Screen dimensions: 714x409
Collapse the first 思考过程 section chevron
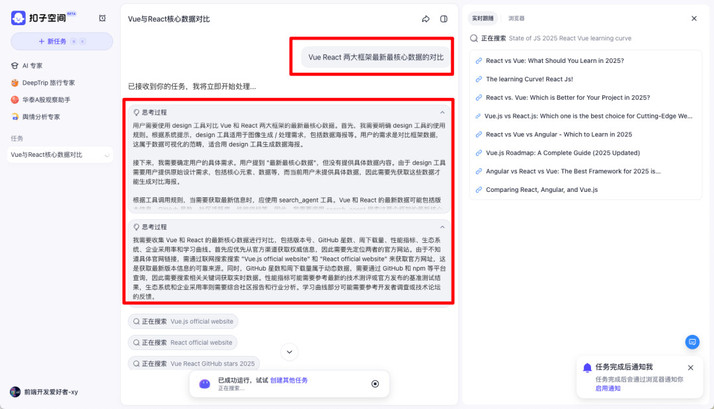tap(442, 112)
